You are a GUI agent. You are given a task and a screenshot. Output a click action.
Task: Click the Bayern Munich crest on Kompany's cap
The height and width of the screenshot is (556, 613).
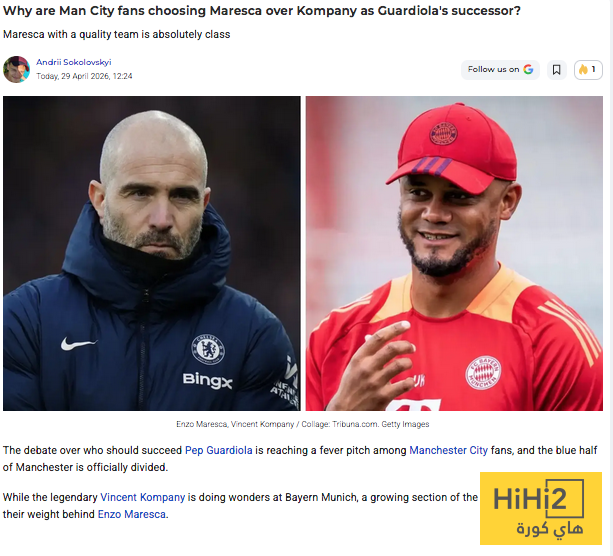tap(443, 133)
